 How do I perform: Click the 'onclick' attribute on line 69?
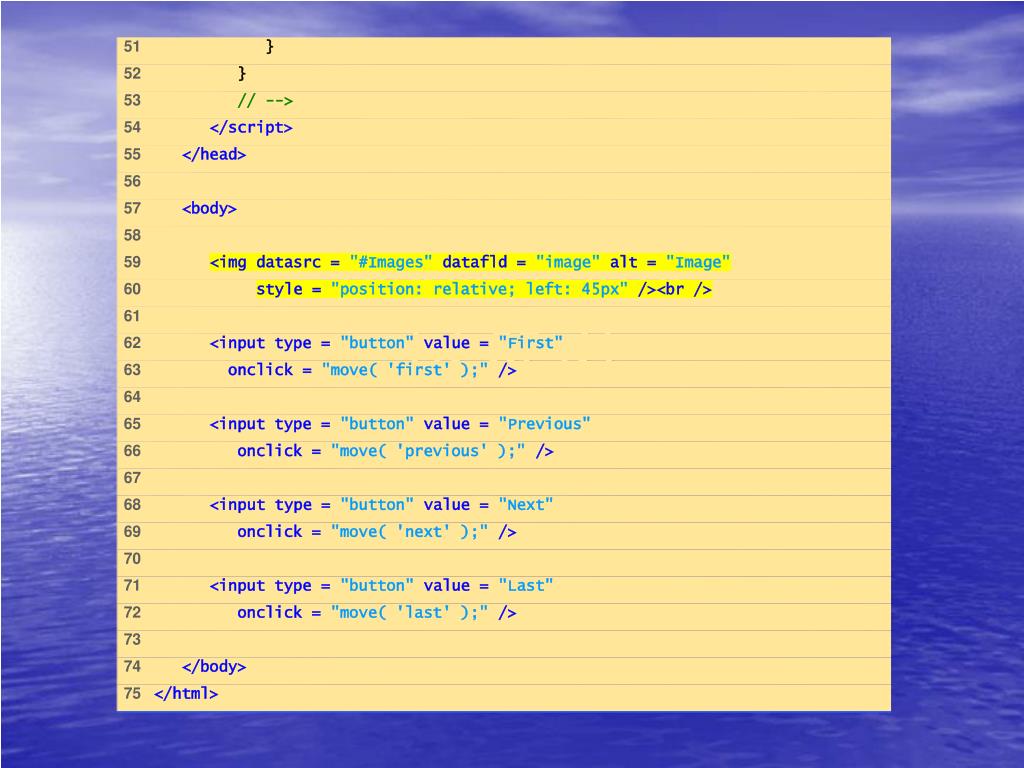pyautogui.click(x=270, y=532)
